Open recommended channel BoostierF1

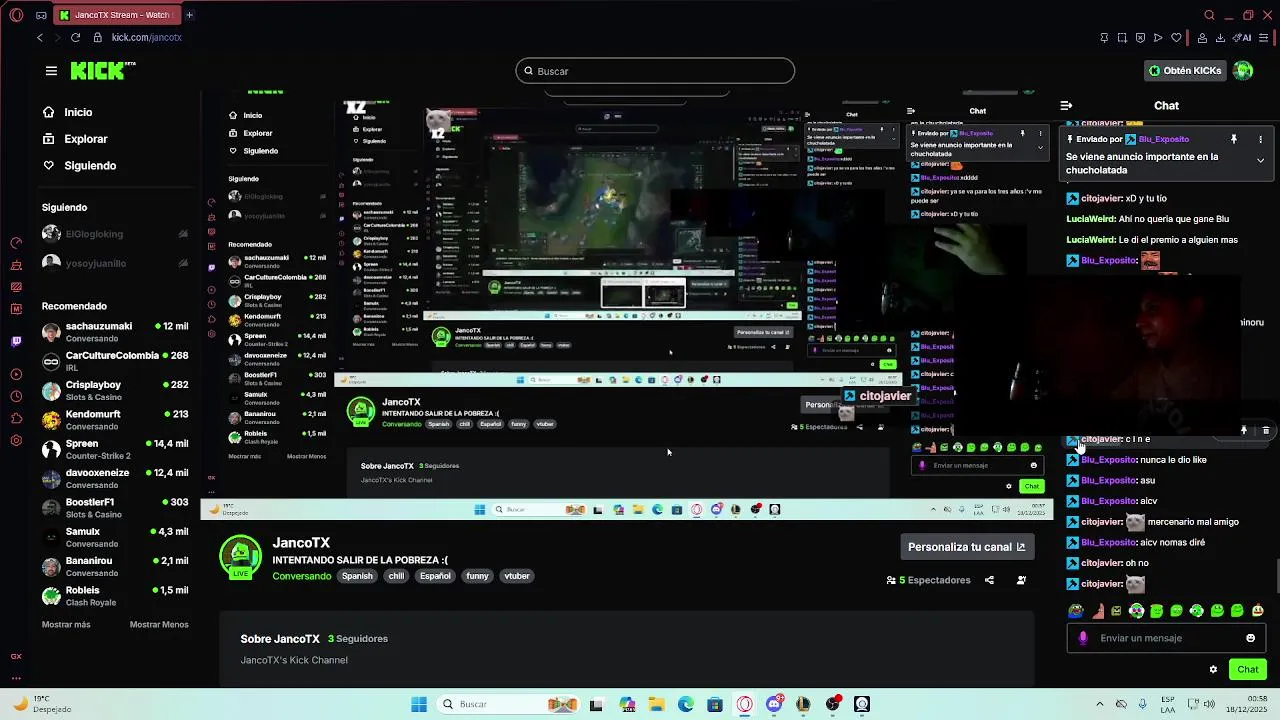pos(115,508)
